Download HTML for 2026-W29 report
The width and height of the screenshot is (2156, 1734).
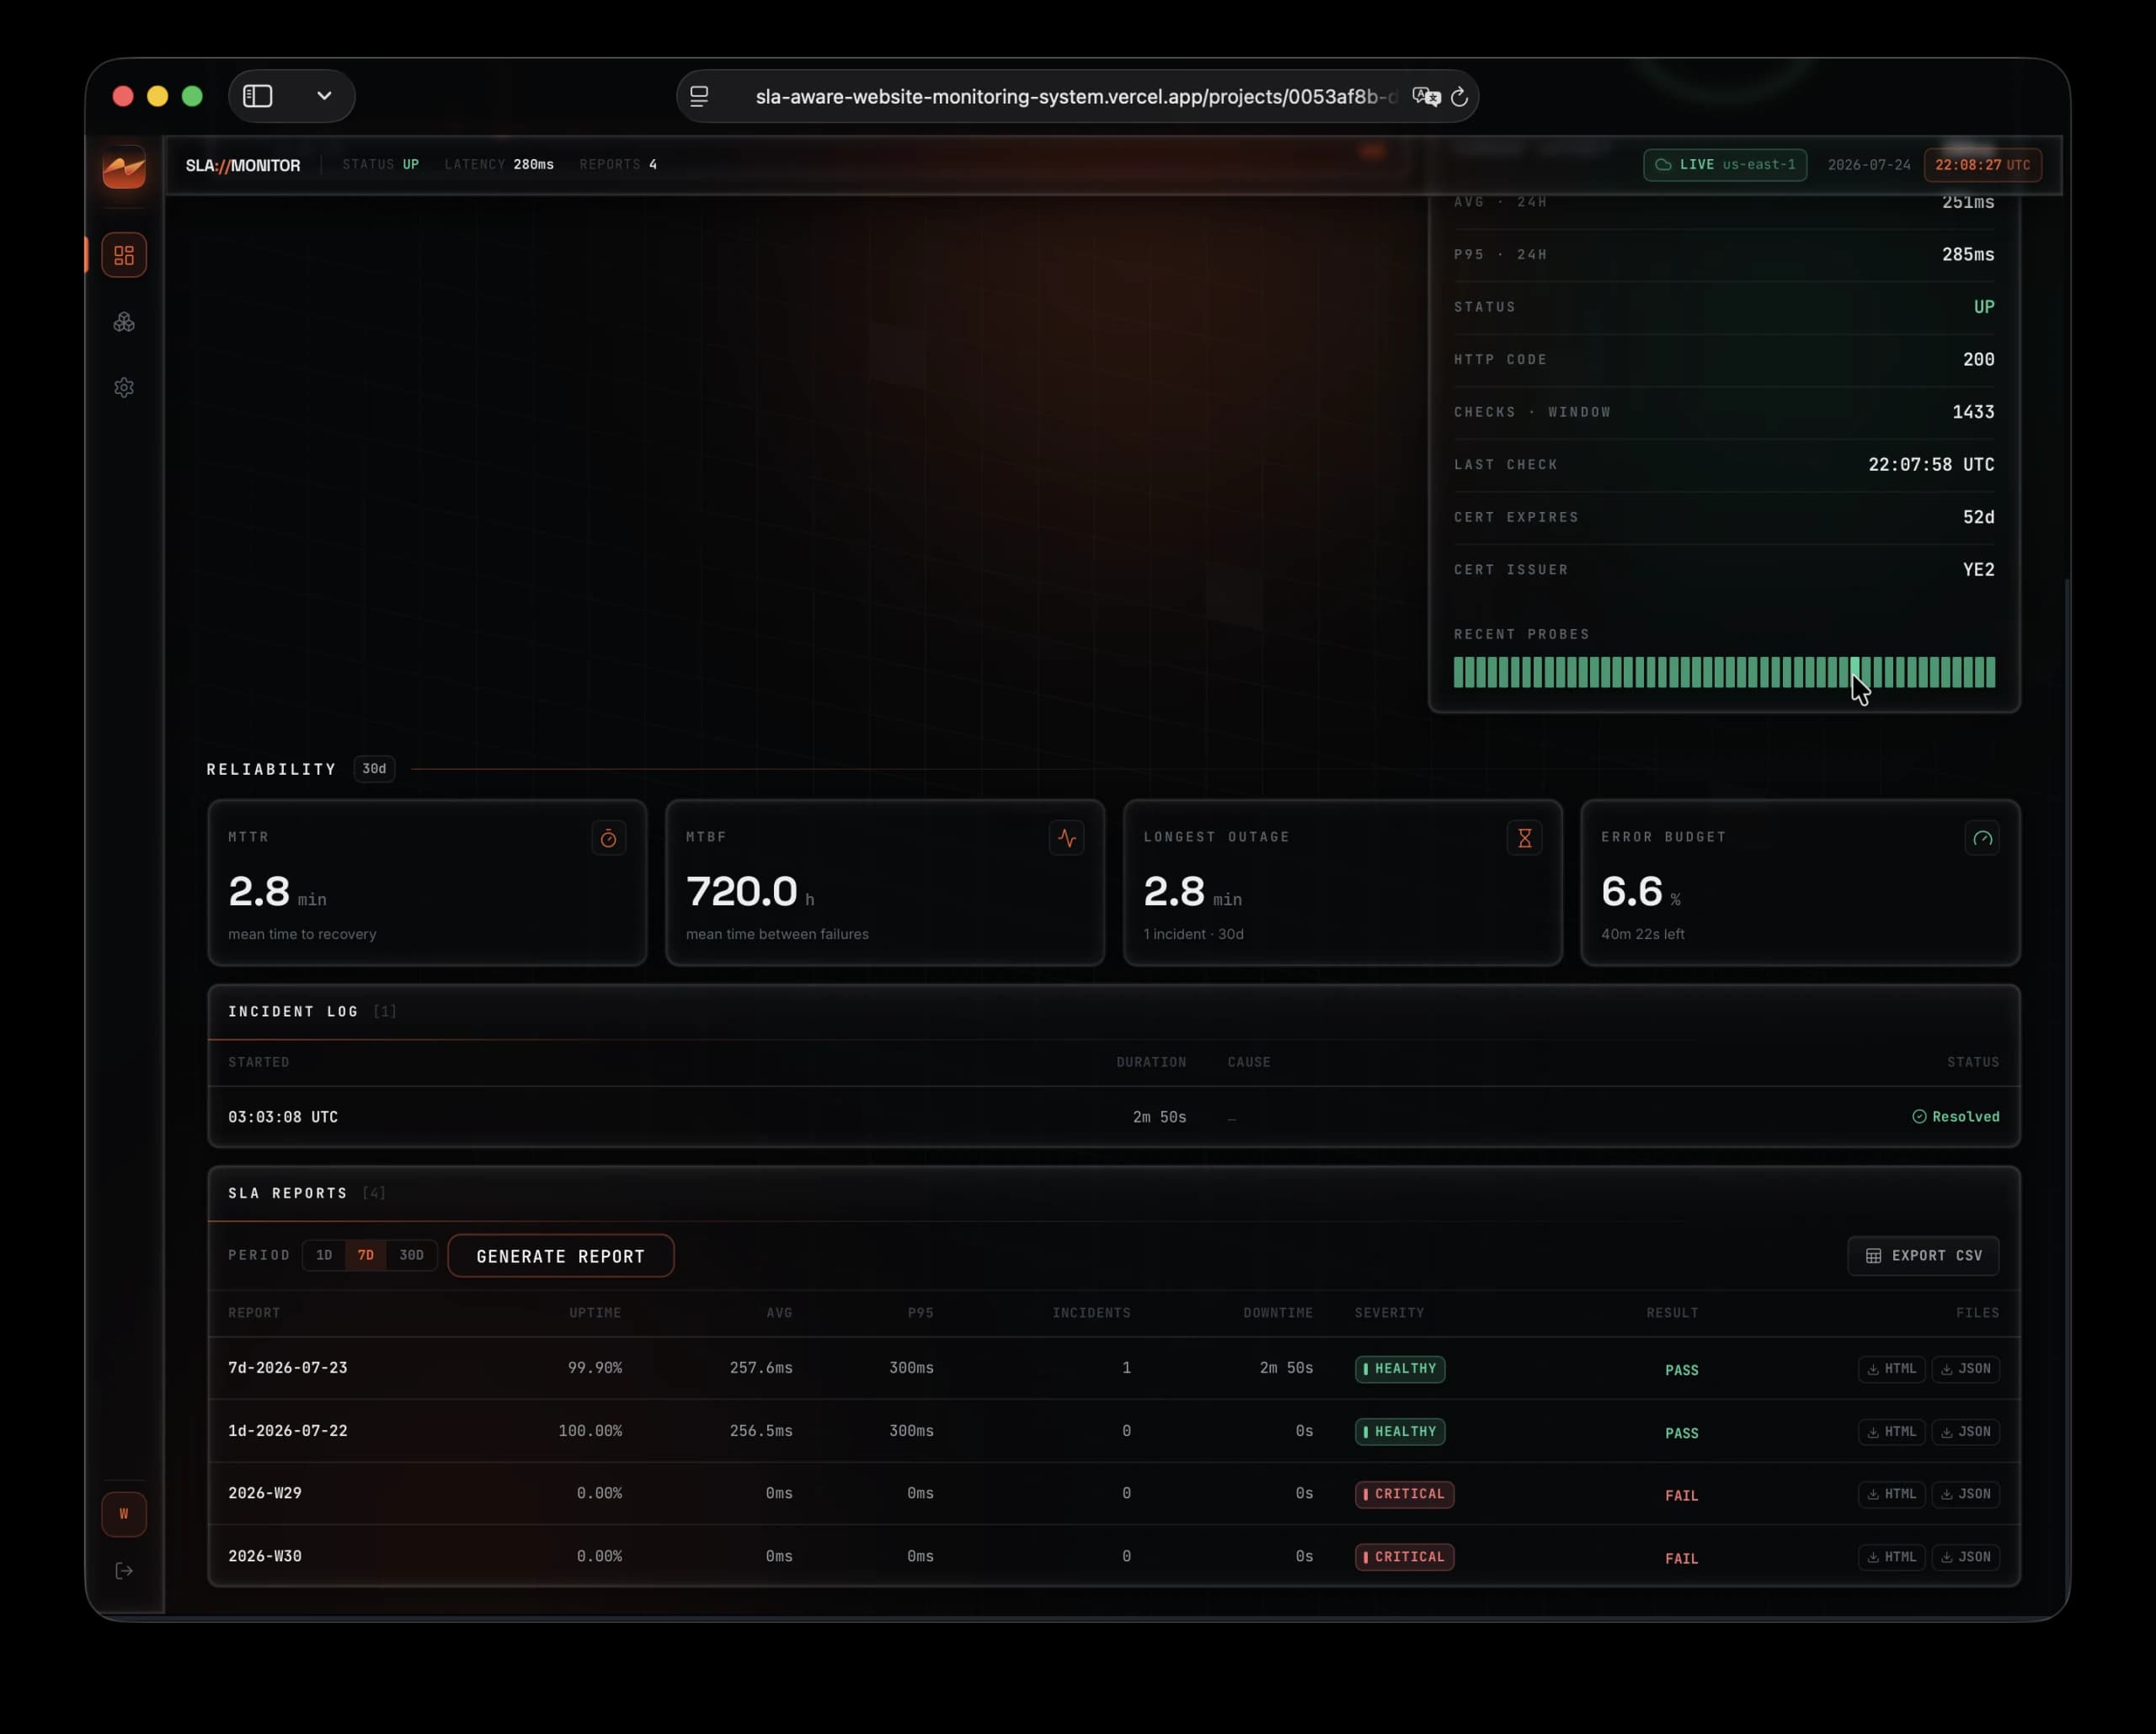tap(1891, 1494)
